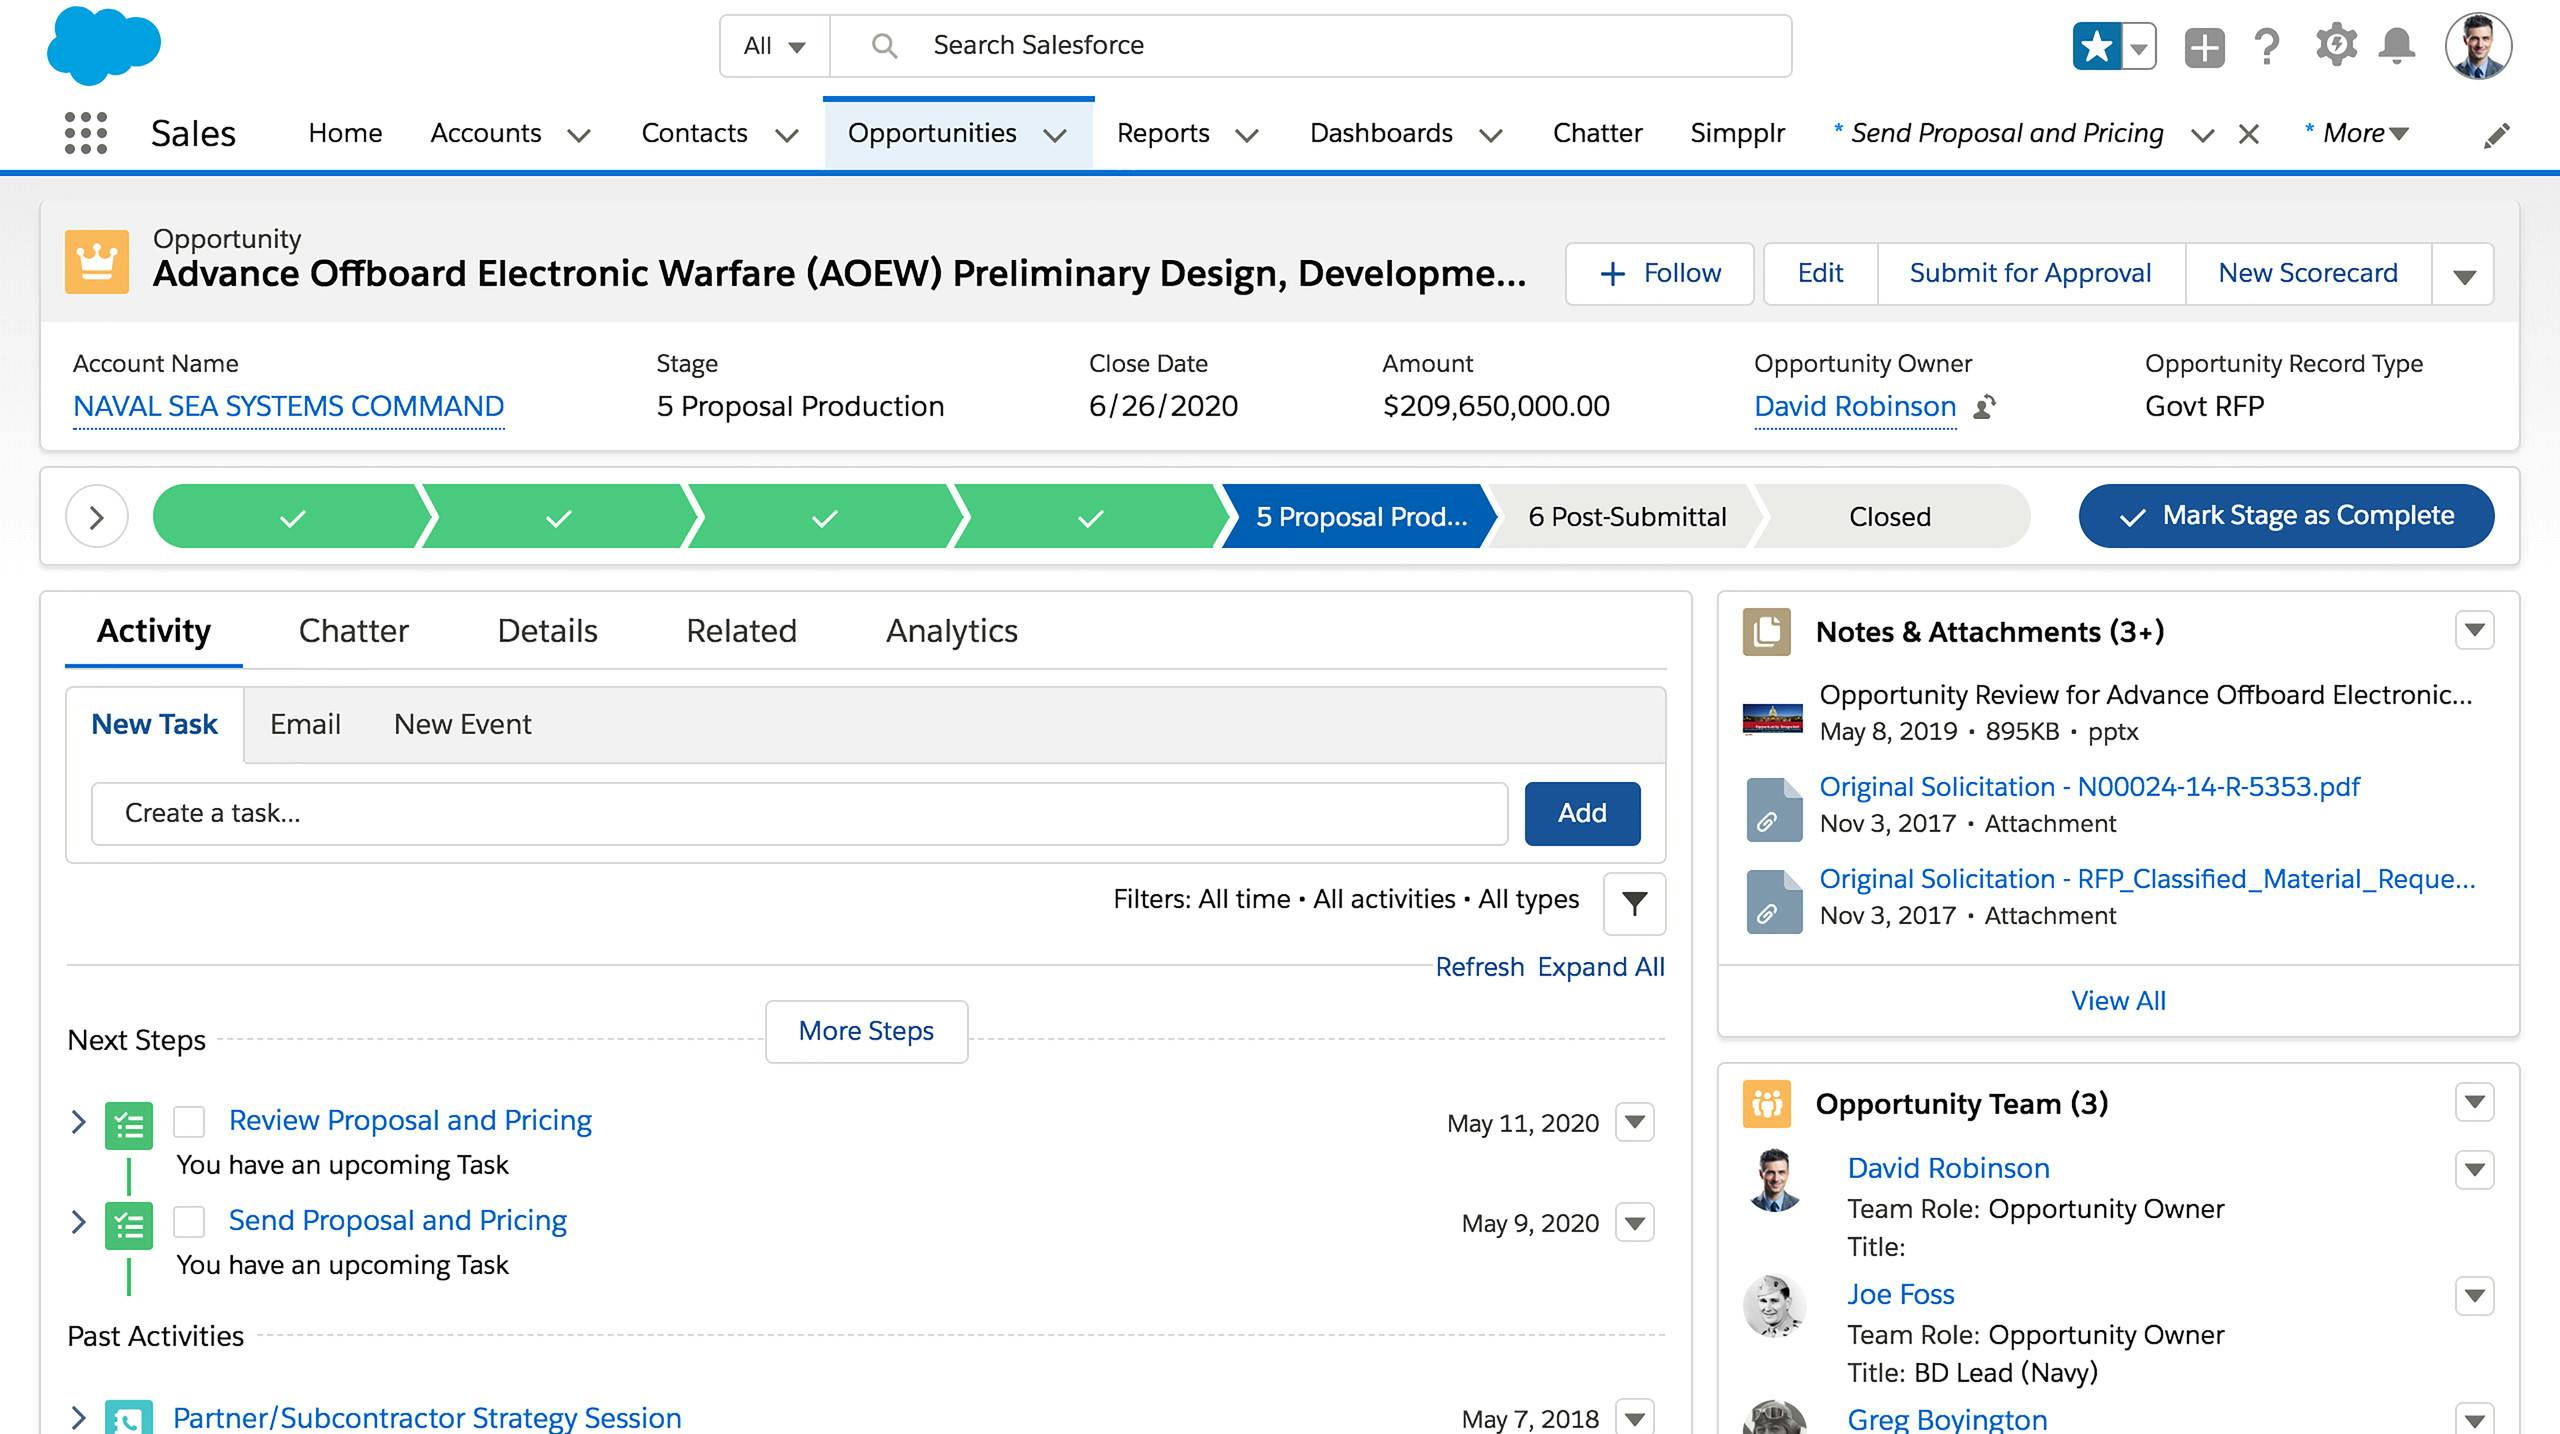The height and width of the screenshot is (1434, 2560).
Task: Click Joe Foss's team member photo
Action: (x=1774, y=1306)
